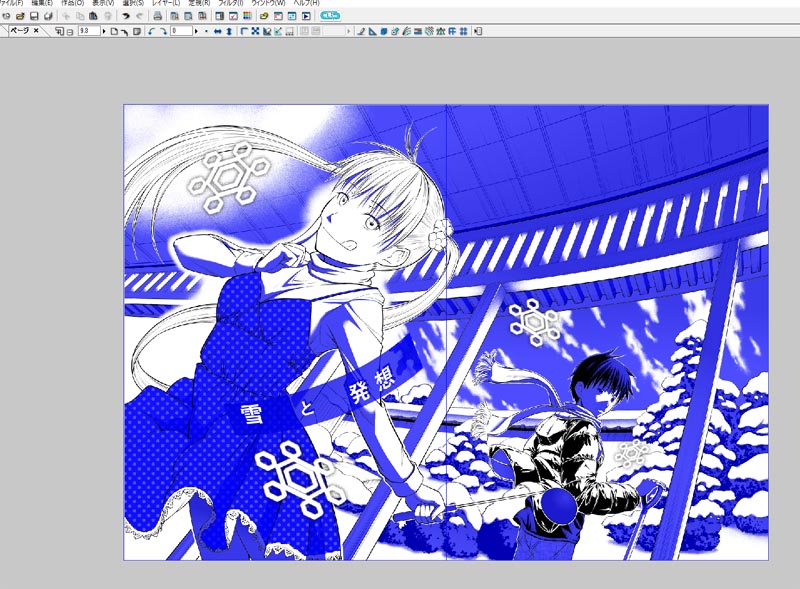Open the rotation angle arrow dropdown

(x=196, y=31)
